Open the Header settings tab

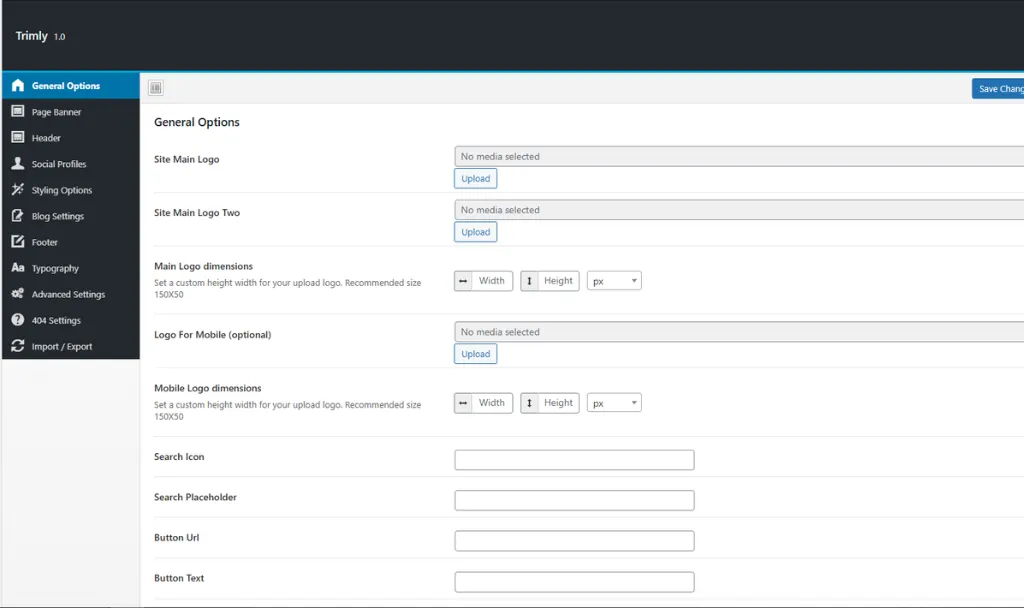(46, 138)
